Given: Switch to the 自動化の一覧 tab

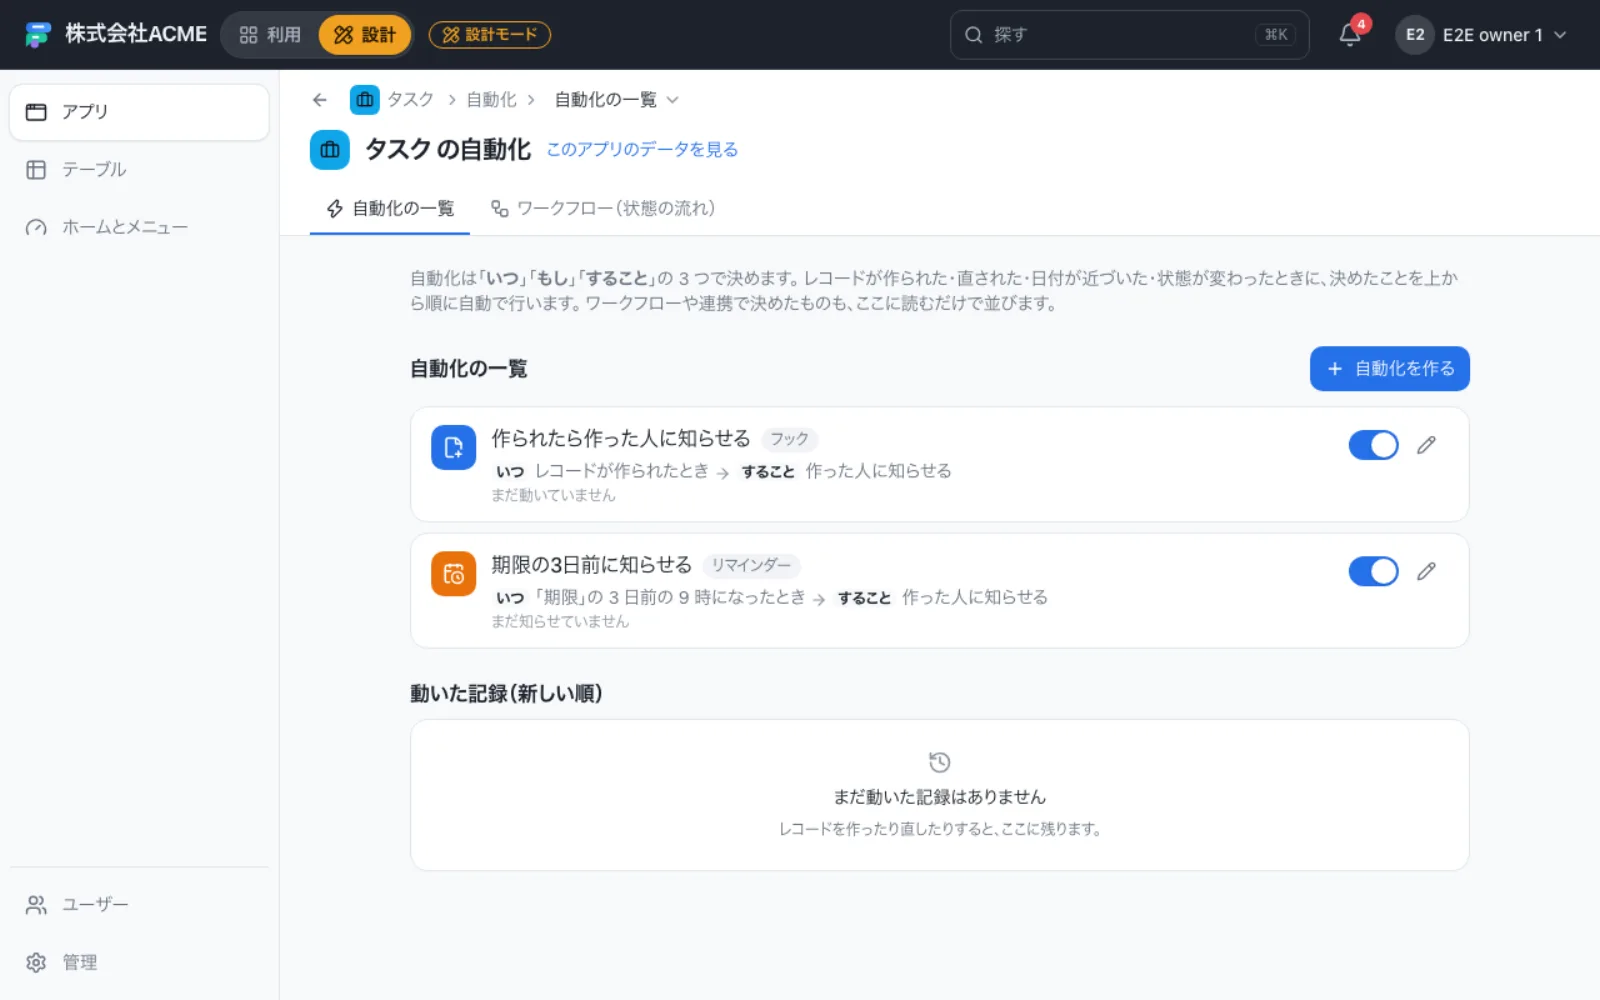Looking at the screenshot, I should click(x=390, y=208).
